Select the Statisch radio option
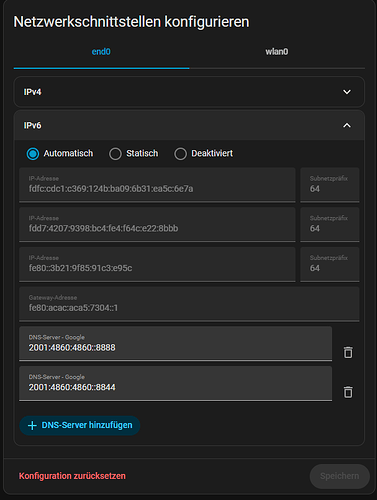Image resolution: width=377 pixels, height=500 pixels. pos(115,154)
